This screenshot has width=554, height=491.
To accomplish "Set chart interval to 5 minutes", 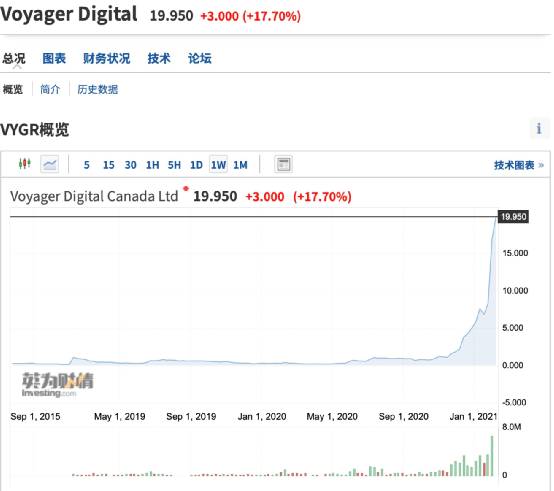I will (87, 165).
